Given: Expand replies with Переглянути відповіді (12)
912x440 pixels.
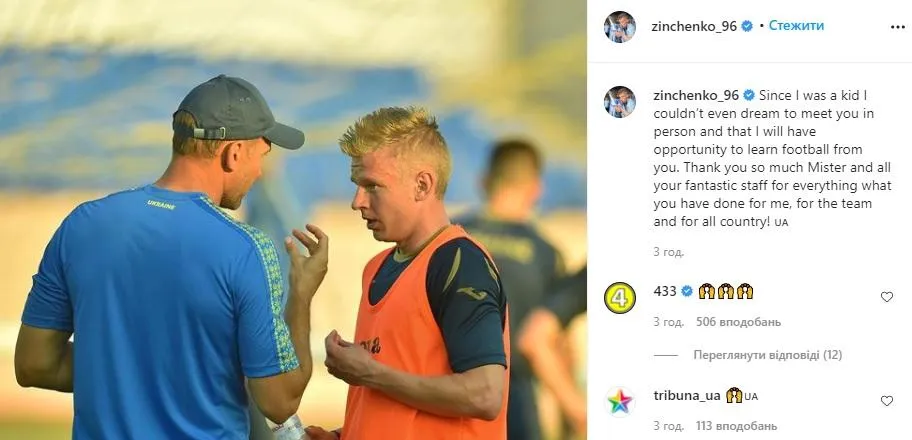Looking at the screenshot, I should (x=767, y=354).
